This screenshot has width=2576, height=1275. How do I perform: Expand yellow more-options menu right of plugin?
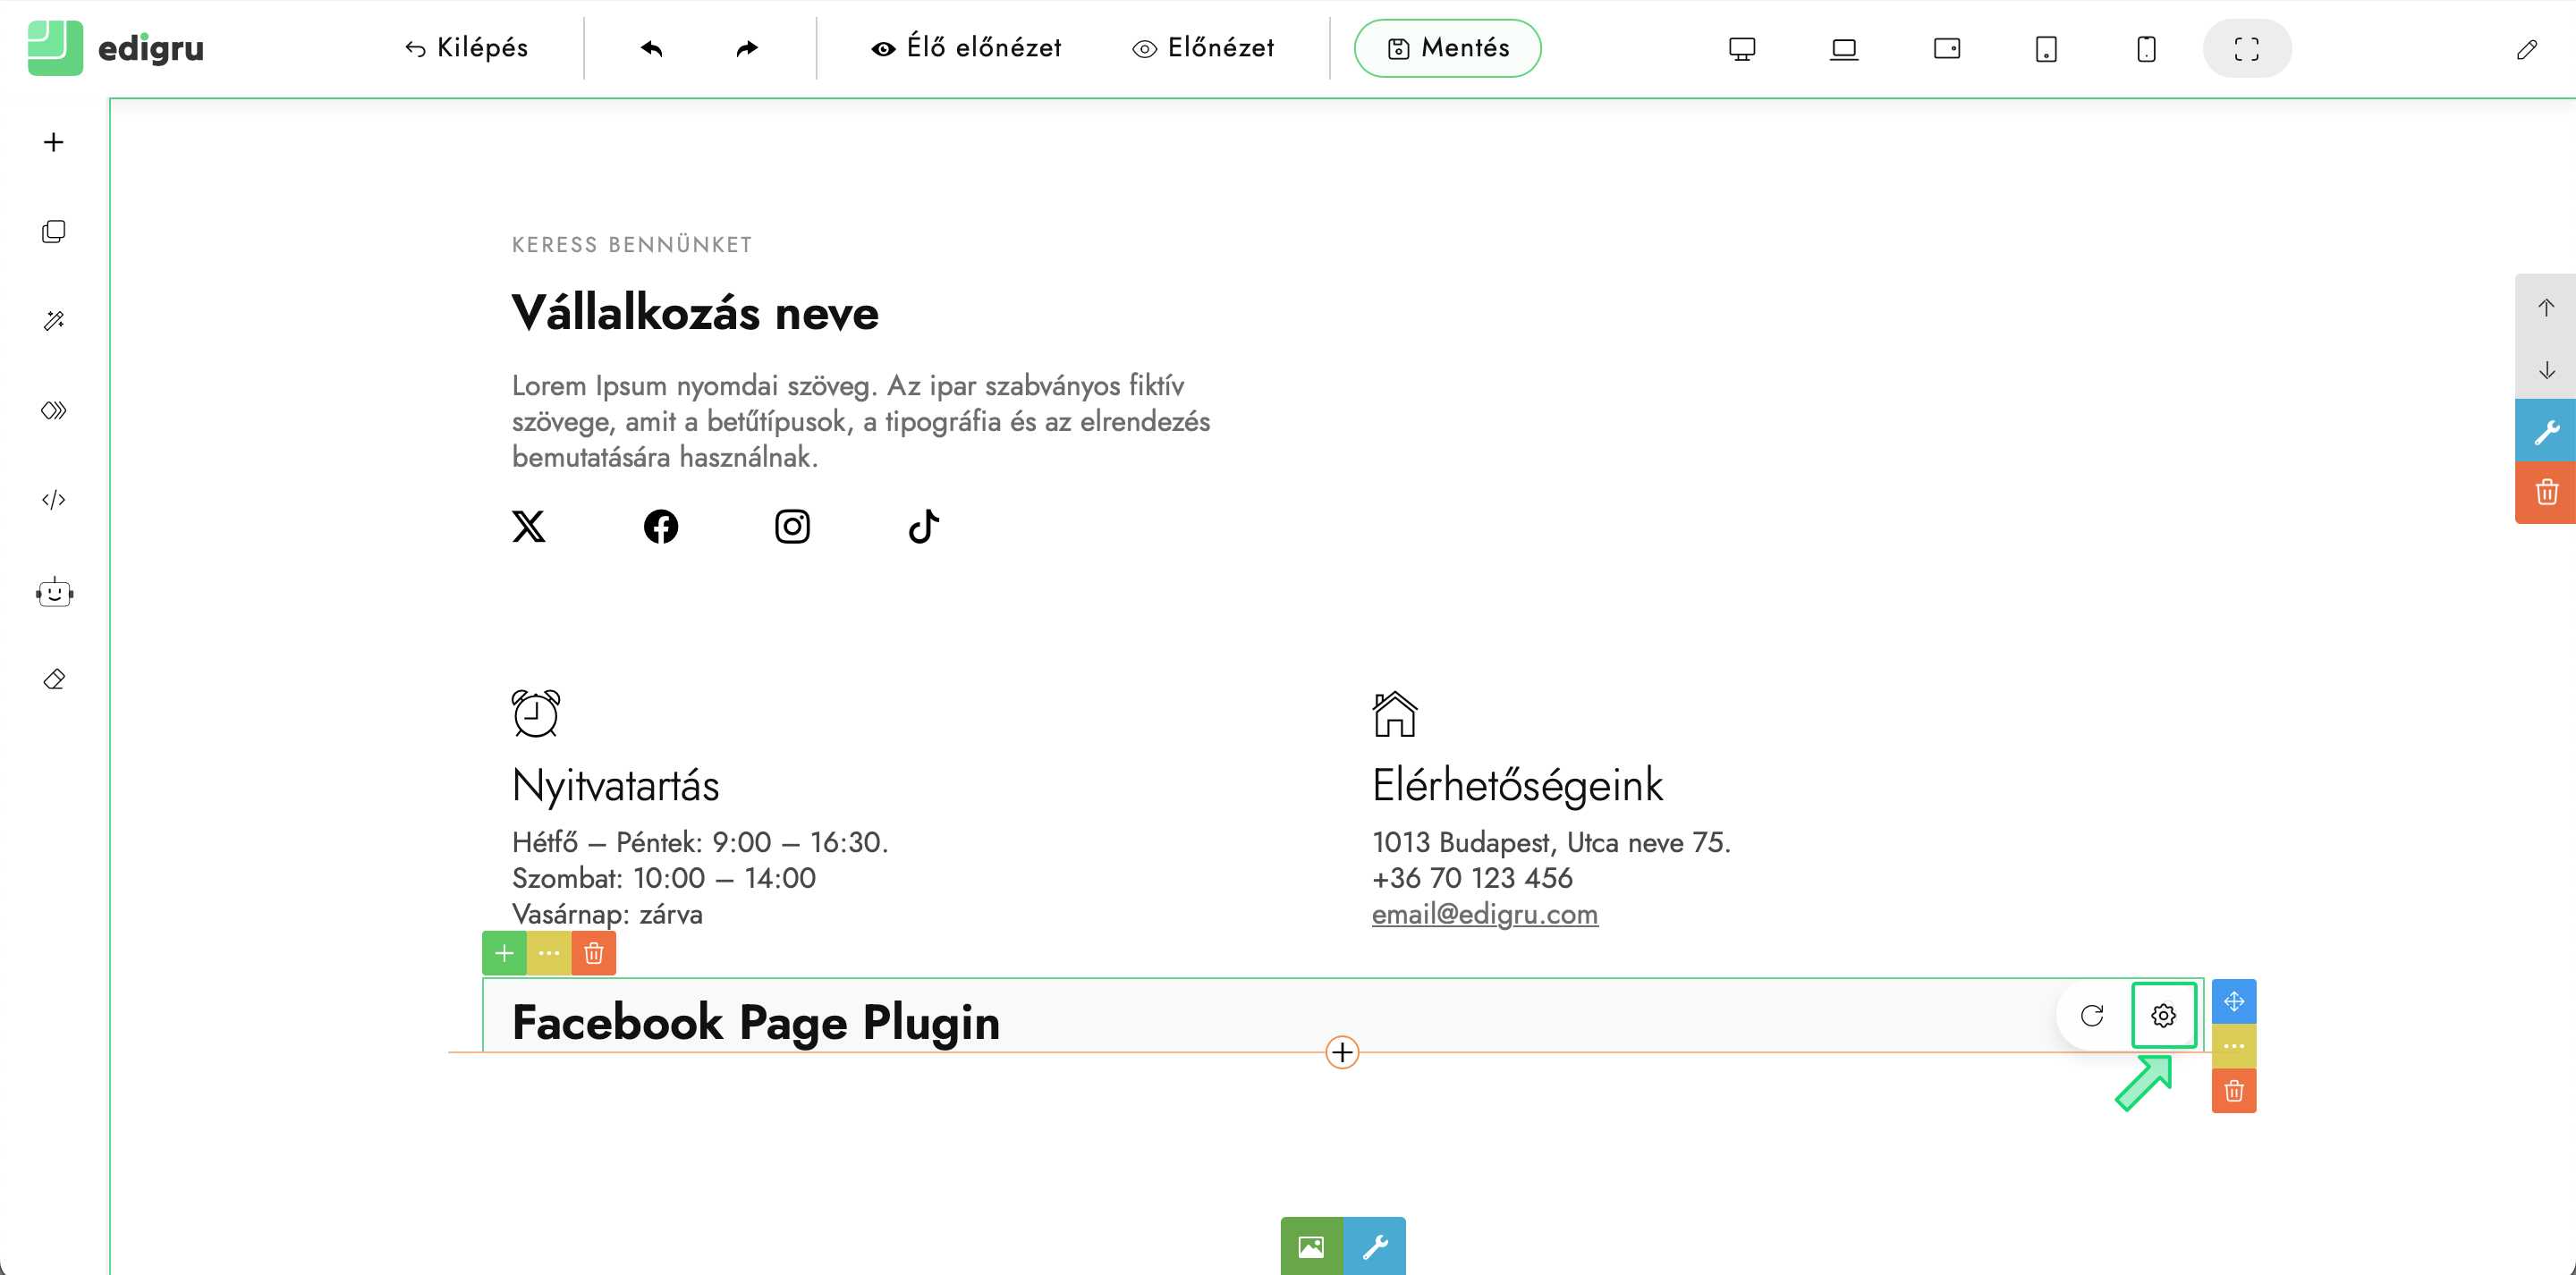pos(2234,1046)
